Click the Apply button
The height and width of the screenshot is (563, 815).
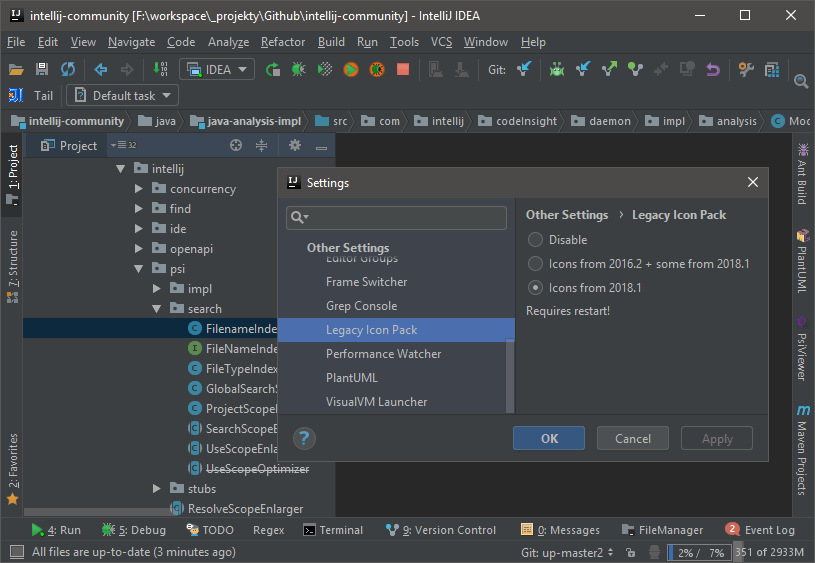coord(717,438)
